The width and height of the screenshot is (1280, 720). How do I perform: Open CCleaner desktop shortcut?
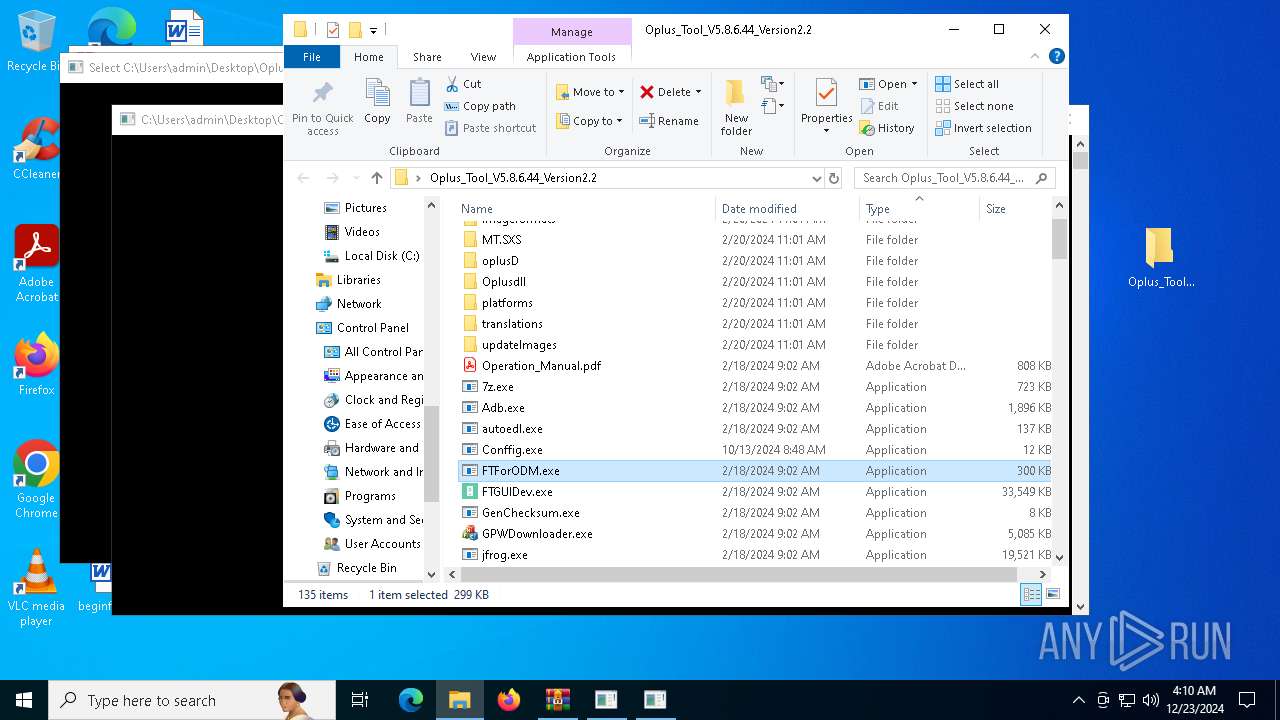36,150
